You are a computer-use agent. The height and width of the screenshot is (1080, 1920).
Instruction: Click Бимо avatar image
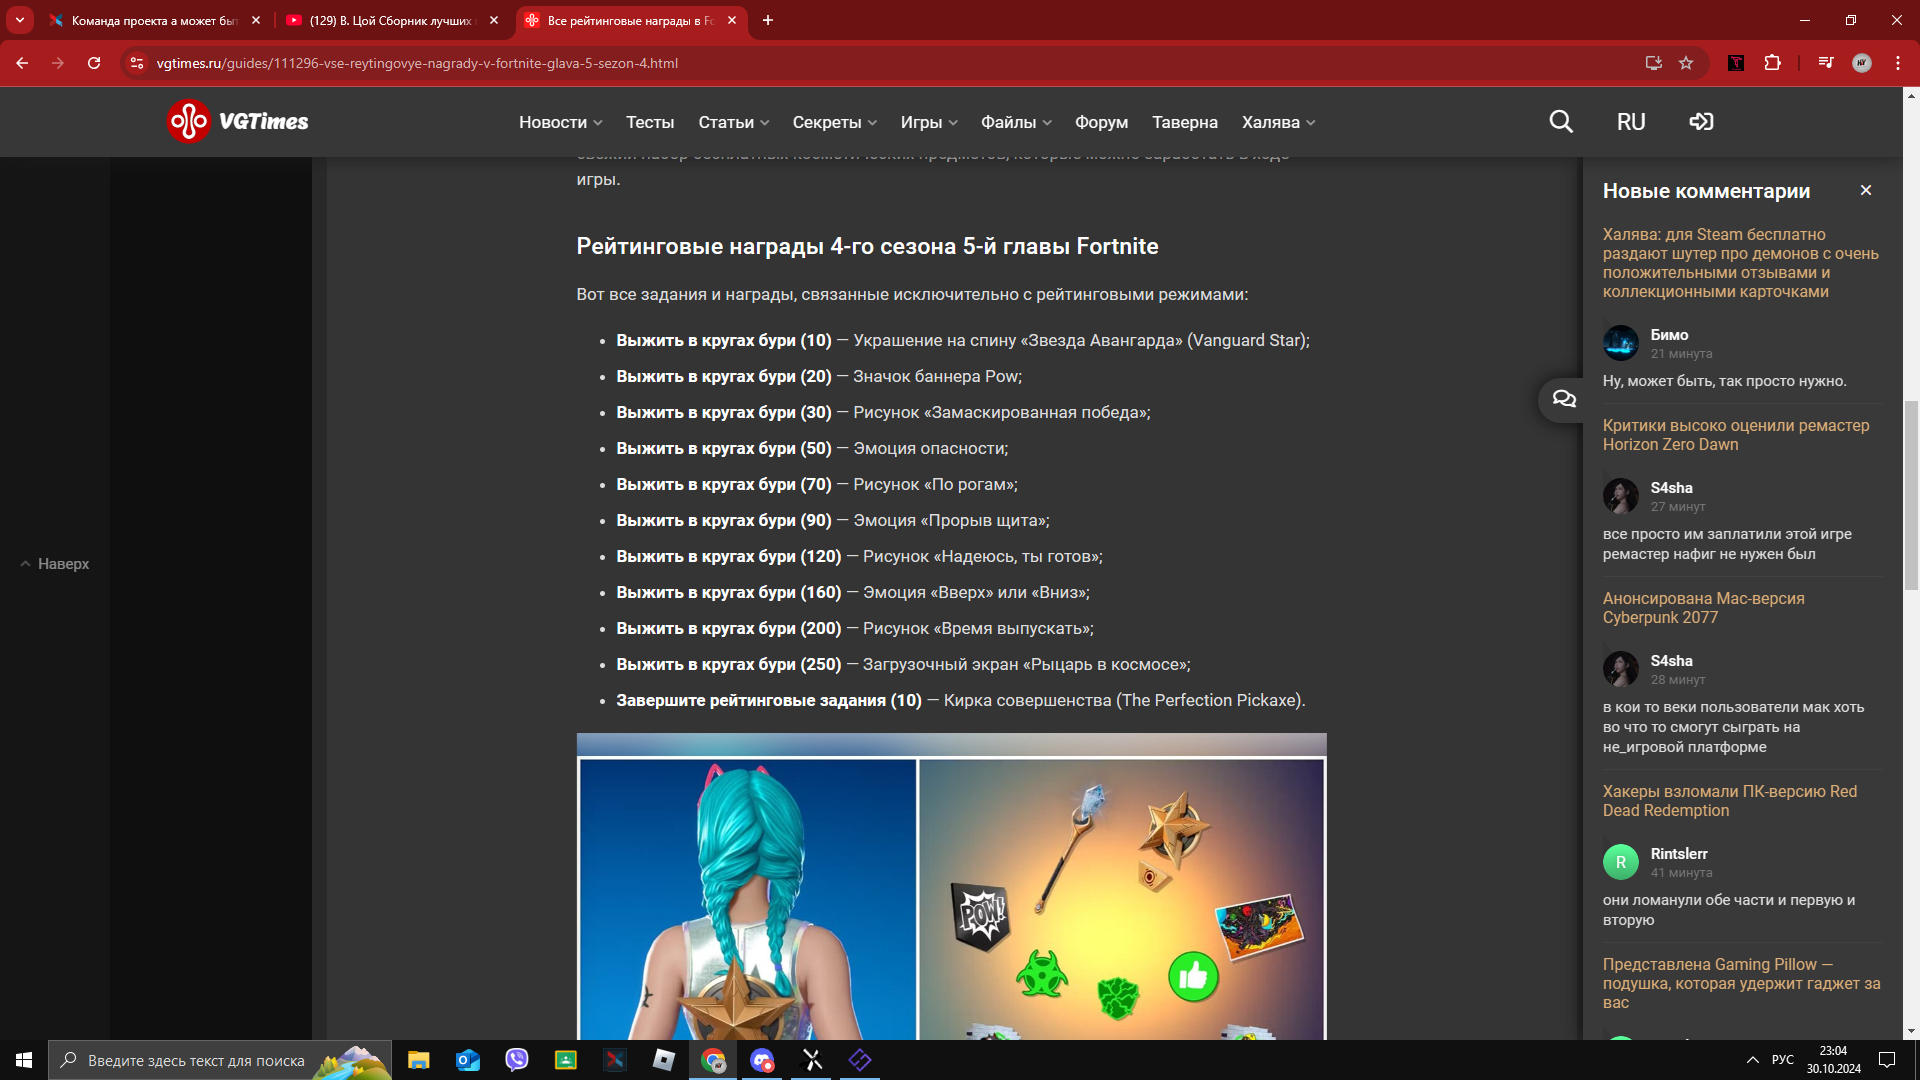[x=1621, y=343]
